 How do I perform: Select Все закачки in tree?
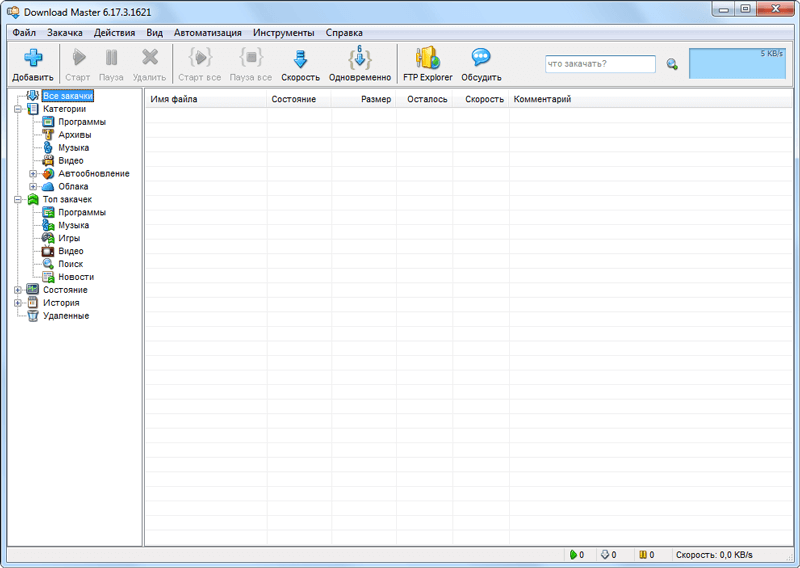pyautogui.click(x=68, y=96)
